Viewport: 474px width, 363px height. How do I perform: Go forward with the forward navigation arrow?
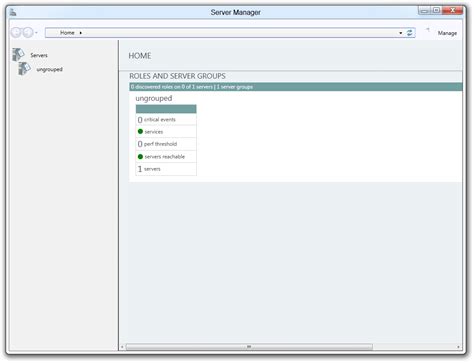tap(28, 33)
